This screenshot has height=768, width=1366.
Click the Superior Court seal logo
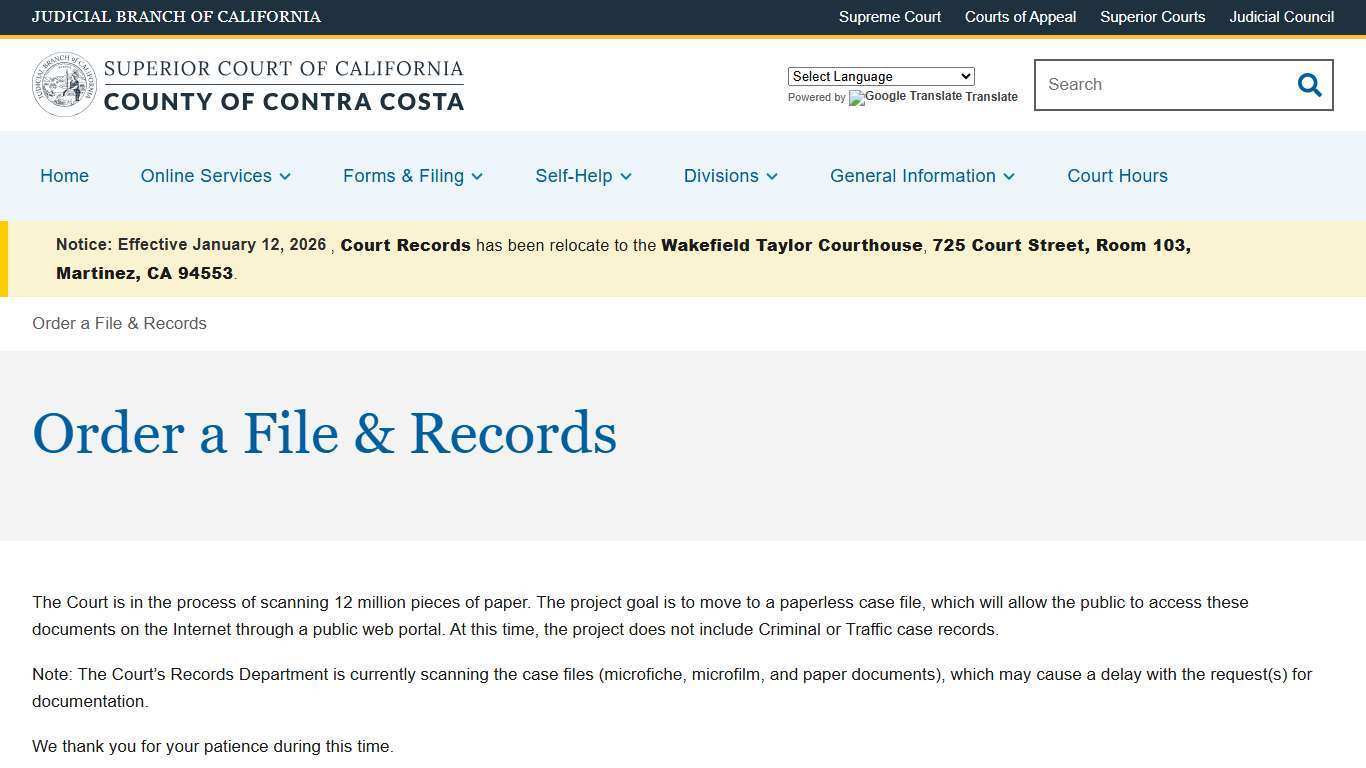[x=64, y=84]
